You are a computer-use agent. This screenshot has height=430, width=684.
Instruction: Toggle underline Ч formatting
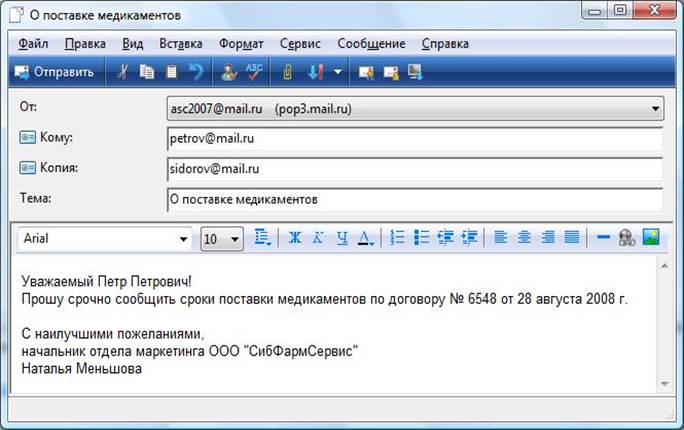pyautogui.click(x=342, y=238)
